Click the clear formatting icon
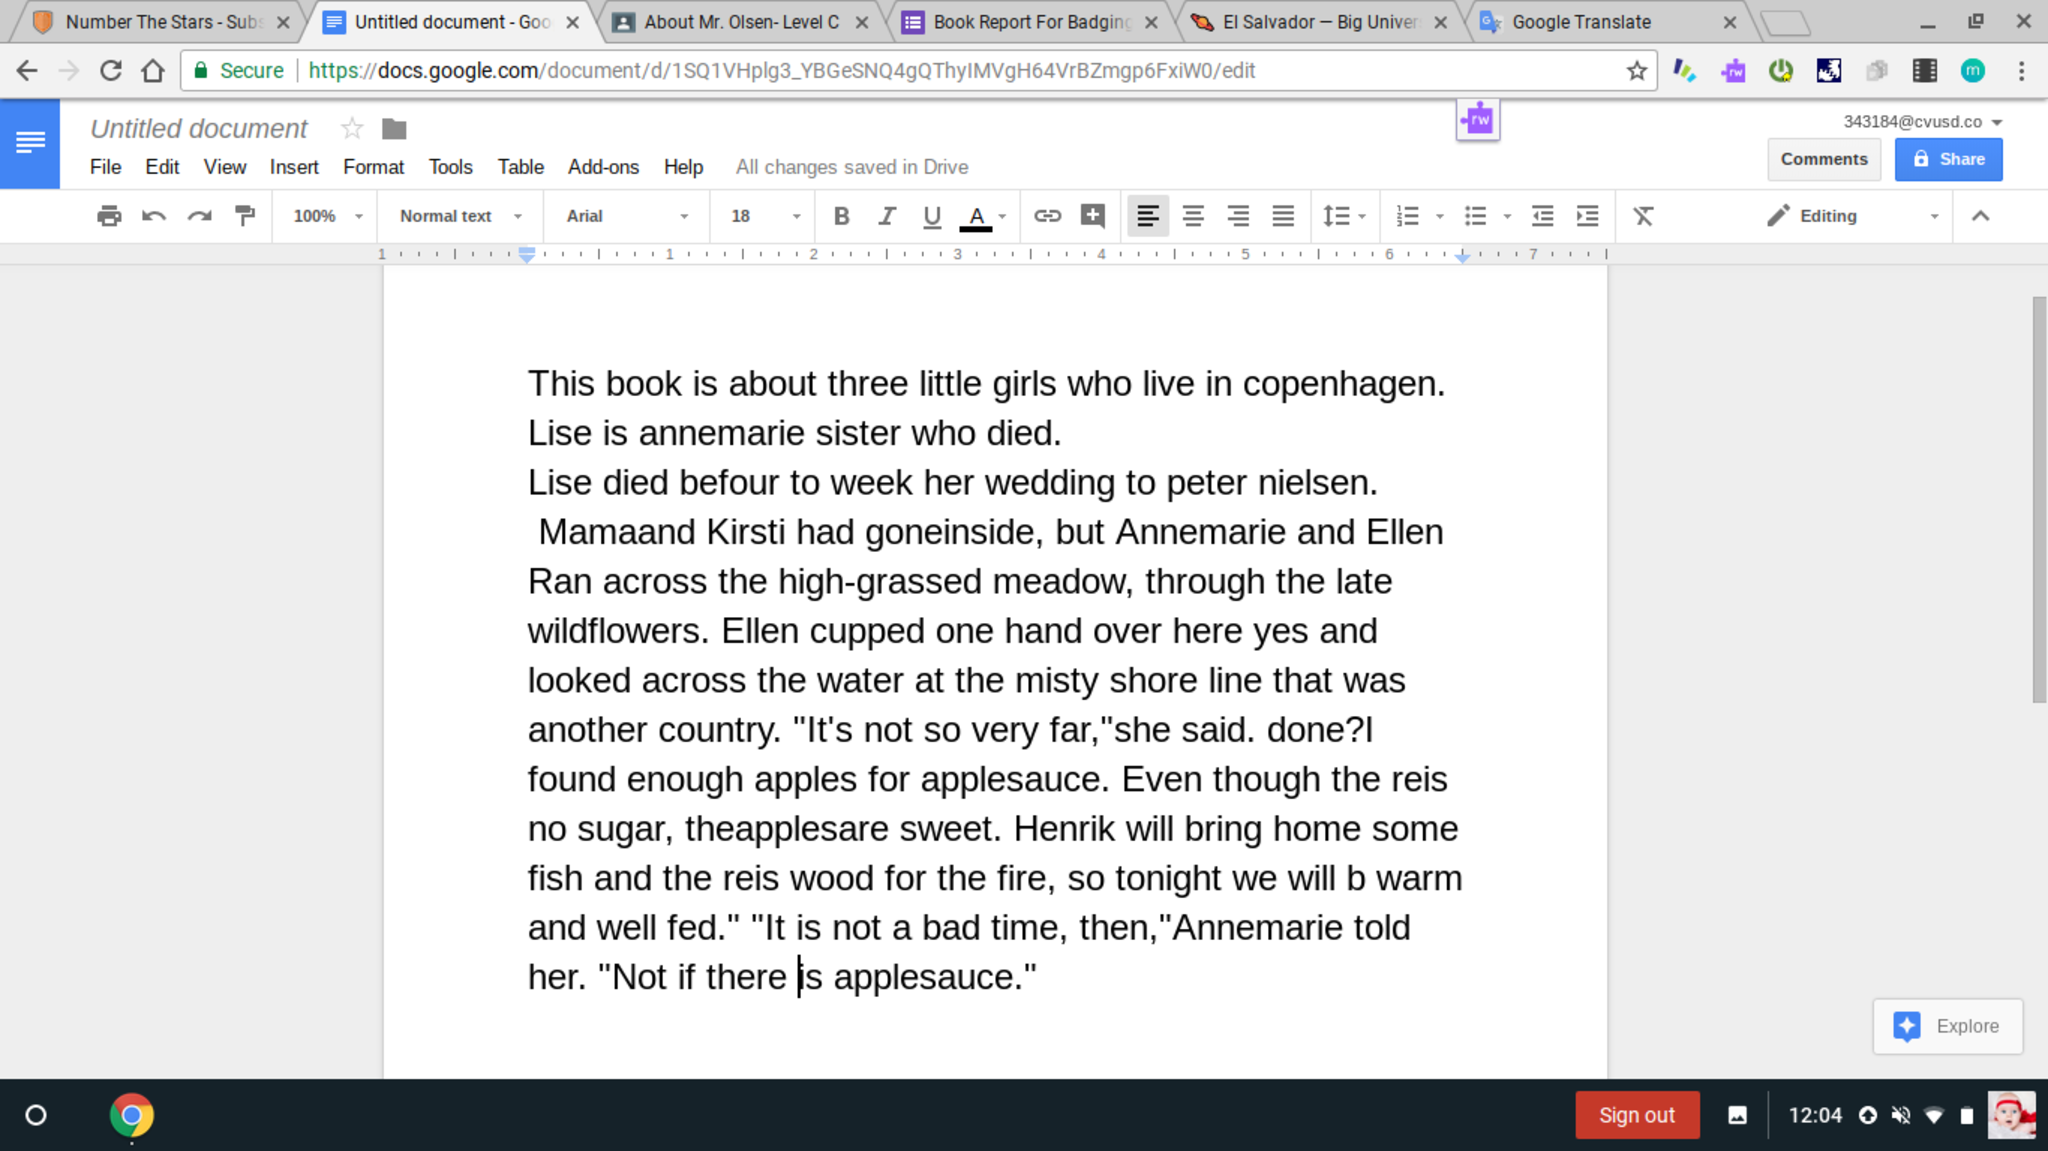The height and width of the screenshot is (1151, 2048). point(1643,216)
